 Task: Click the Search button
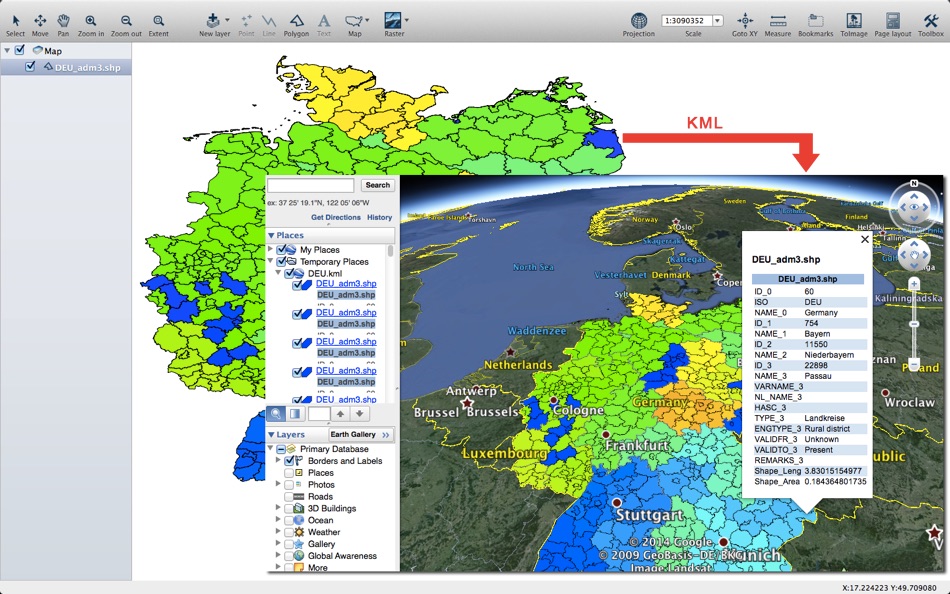[x=377, y=185]
